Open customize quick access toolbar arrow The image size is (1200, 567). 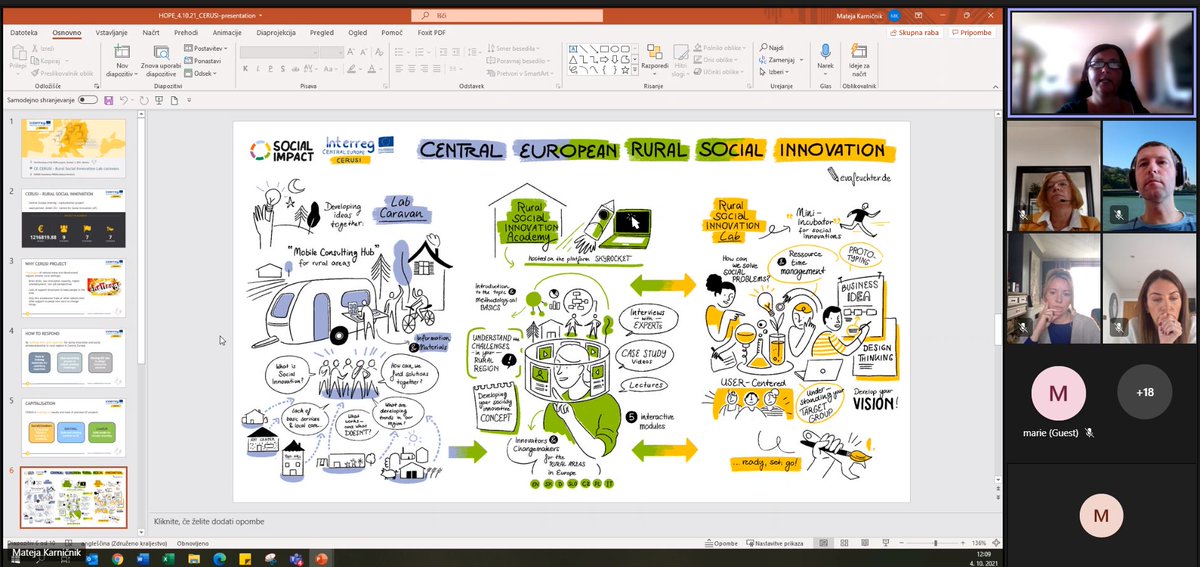[191, 100]
